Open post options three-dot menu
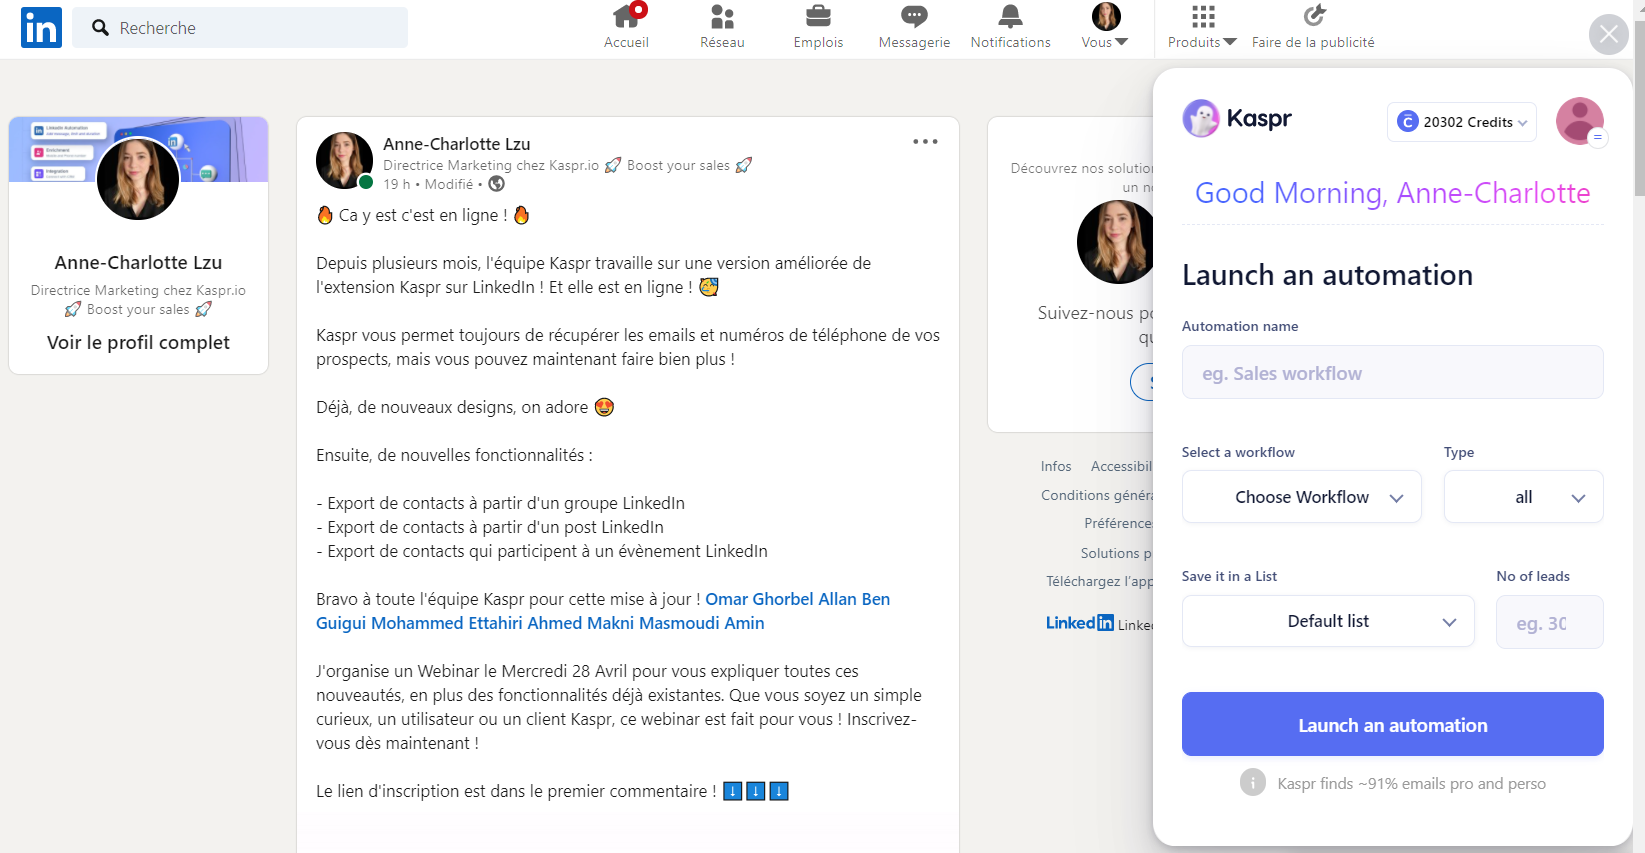1645x853 pixels. click(x=925, y=142)
